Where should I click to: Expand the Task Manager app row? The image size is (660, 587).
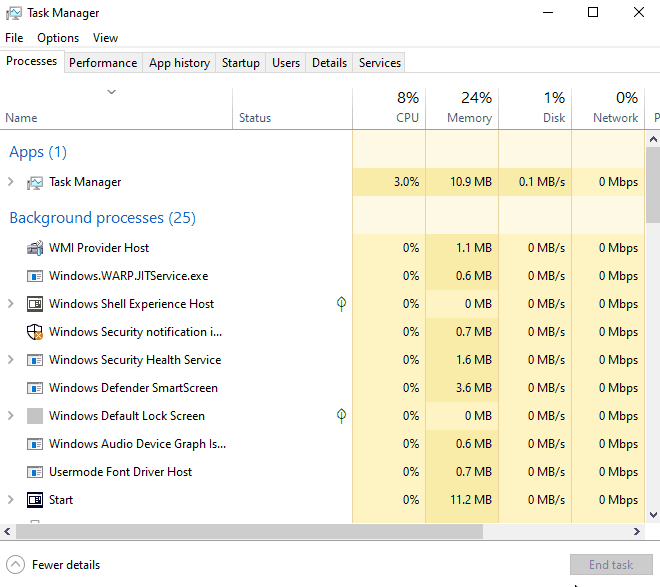pyautogui.click(x=11, y=182)
